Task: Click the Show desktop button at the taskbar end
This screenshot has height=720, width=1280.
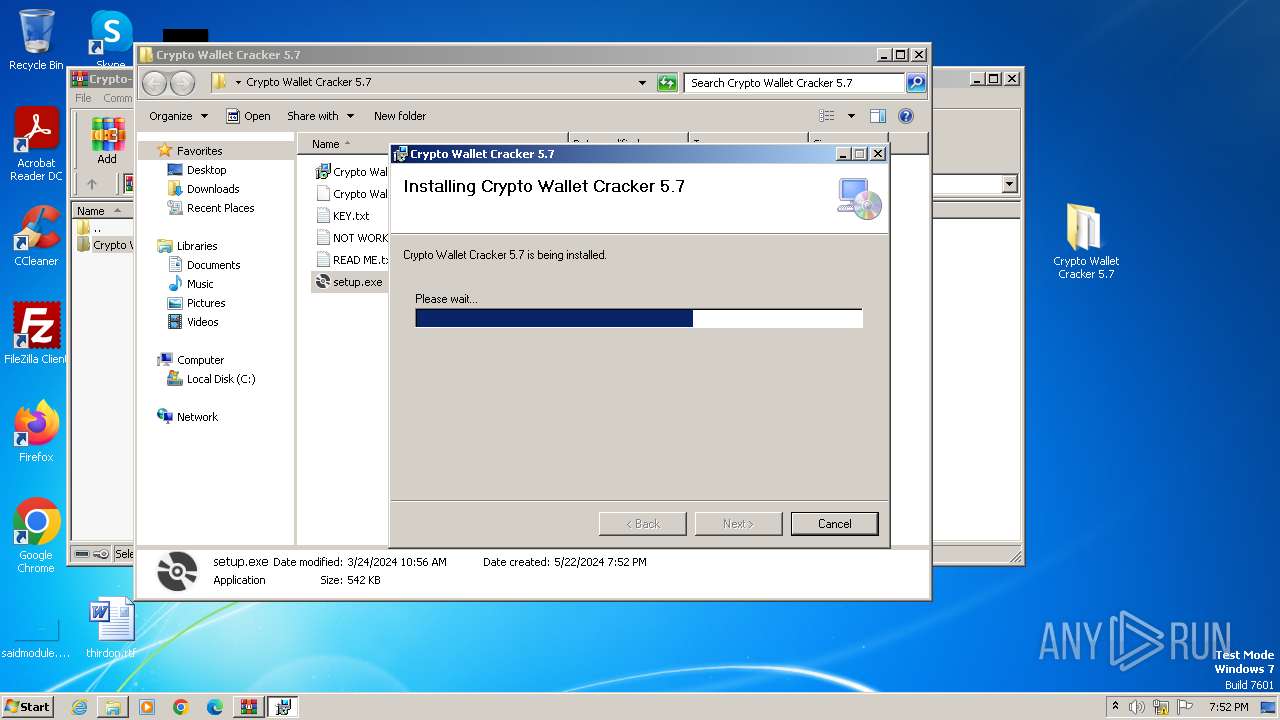Action: (1268, 707)
